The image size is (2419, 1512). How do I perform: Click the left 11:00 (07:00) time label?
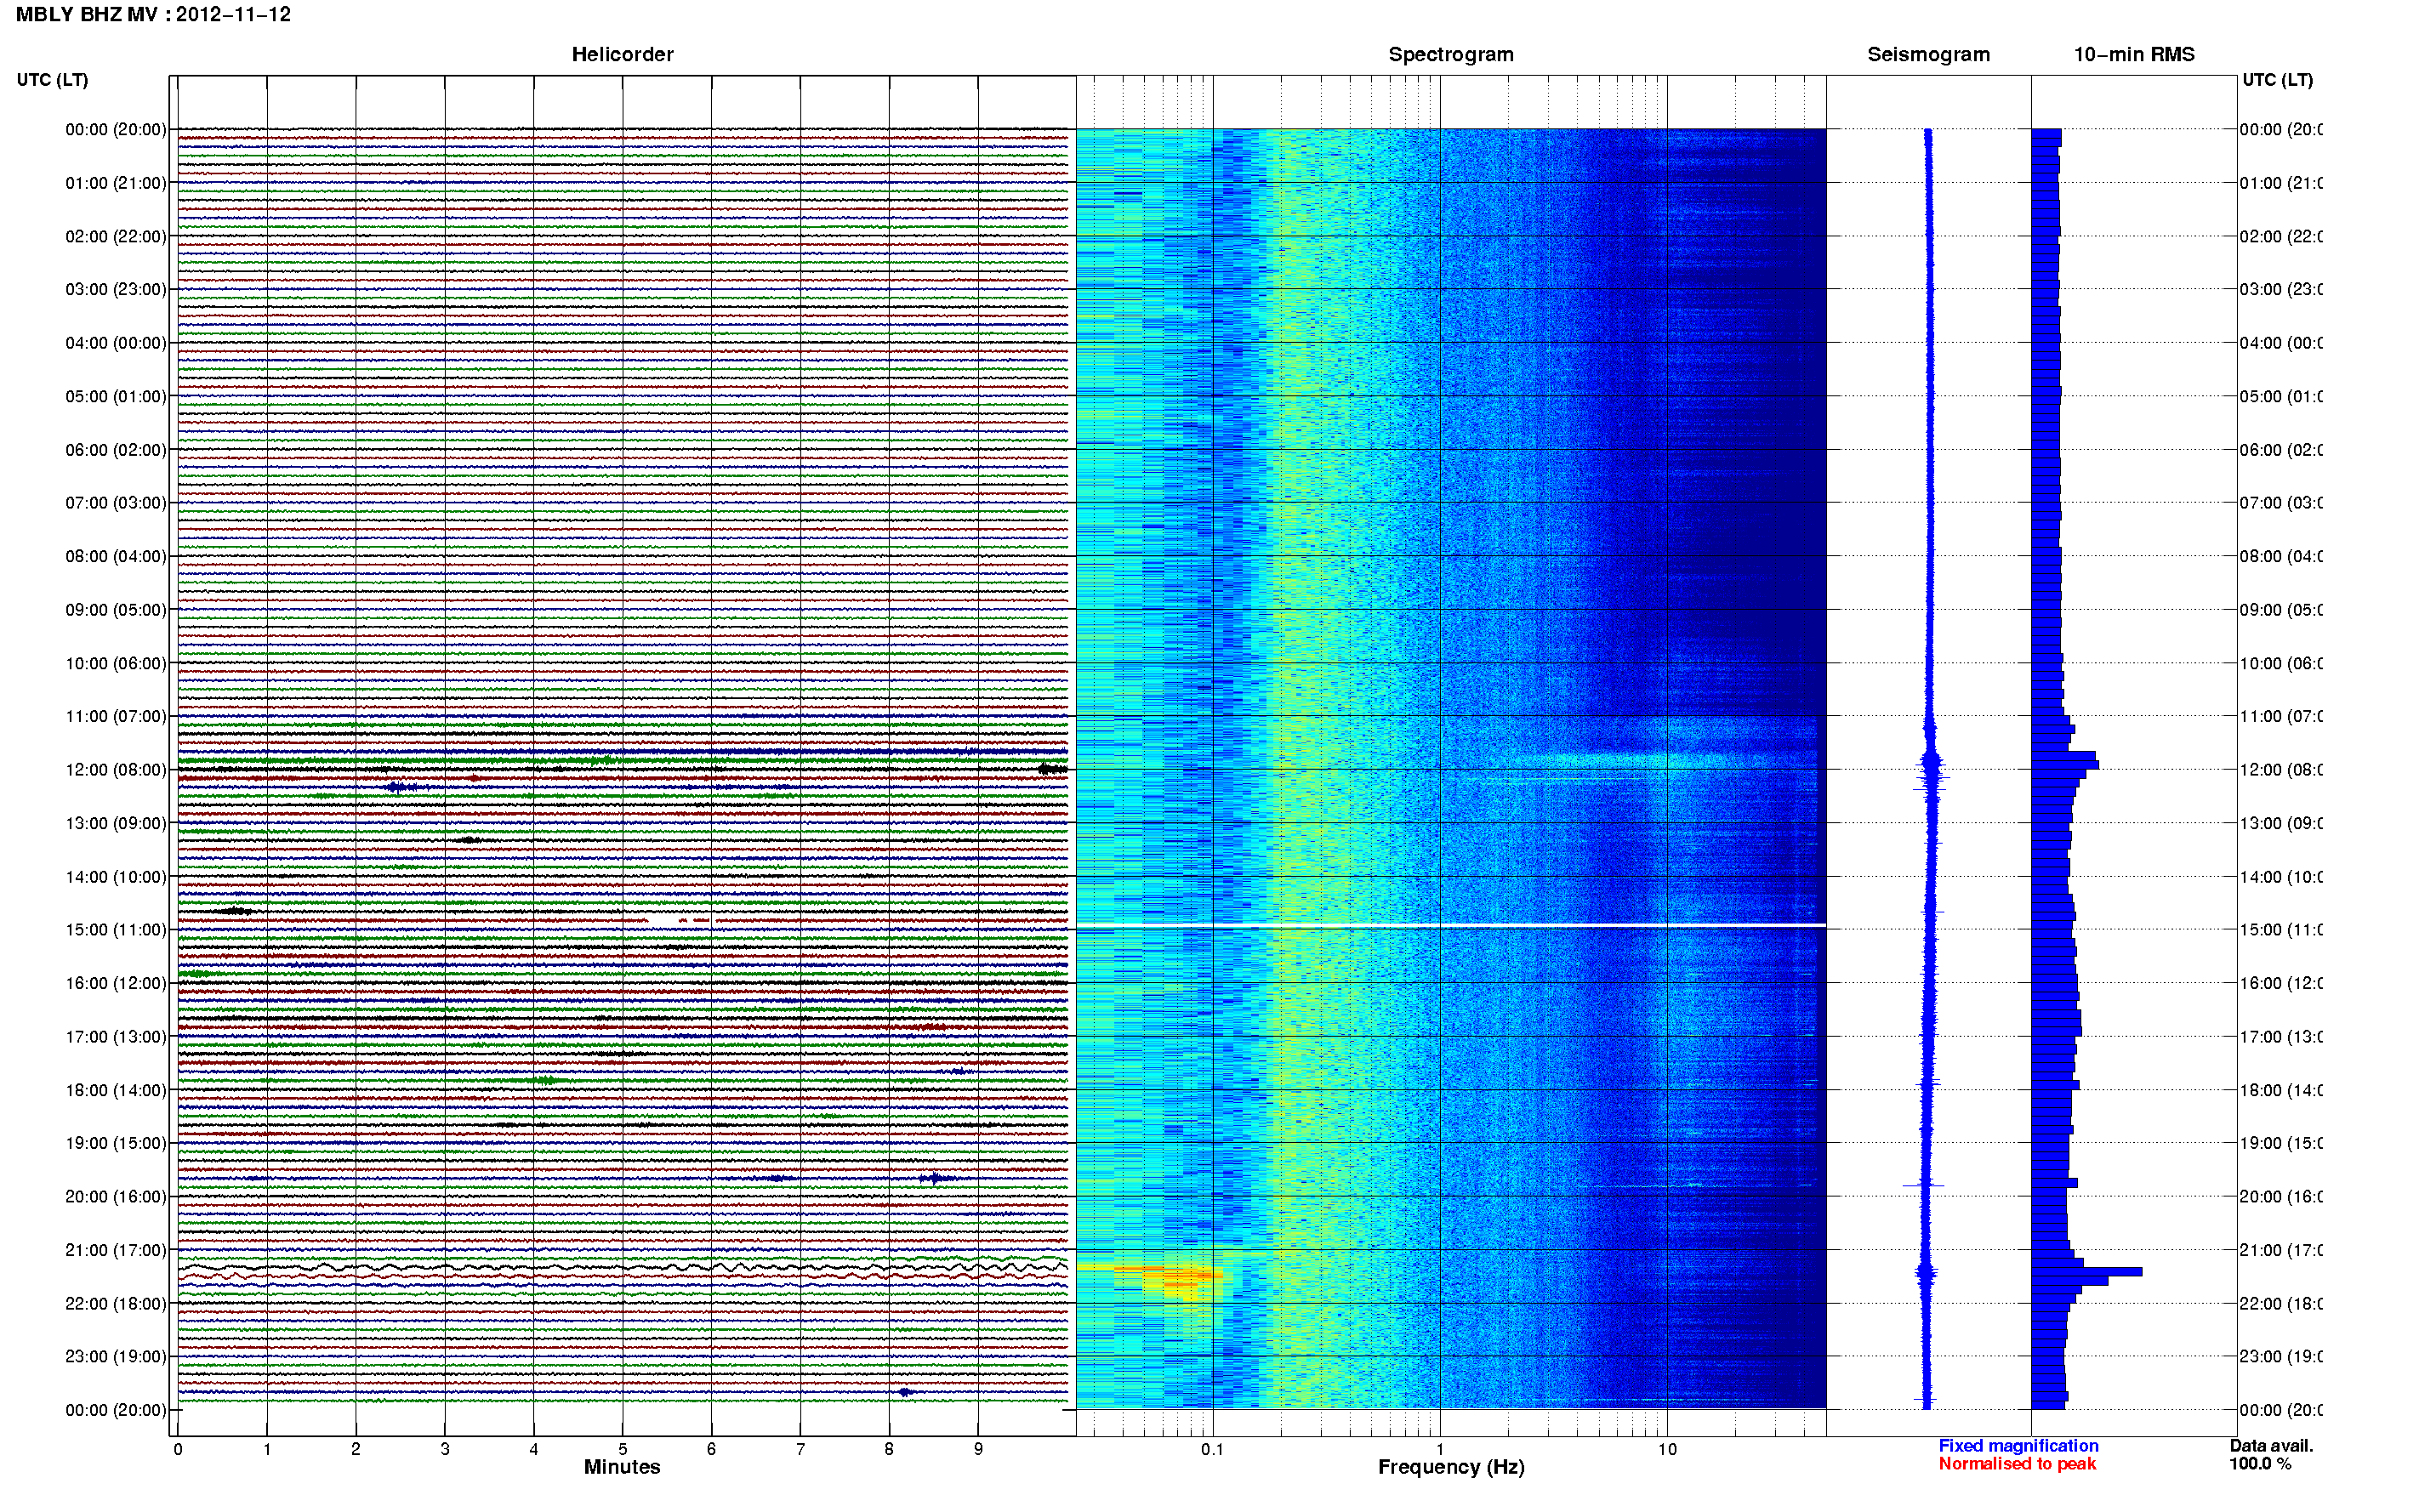click(116, 716)
